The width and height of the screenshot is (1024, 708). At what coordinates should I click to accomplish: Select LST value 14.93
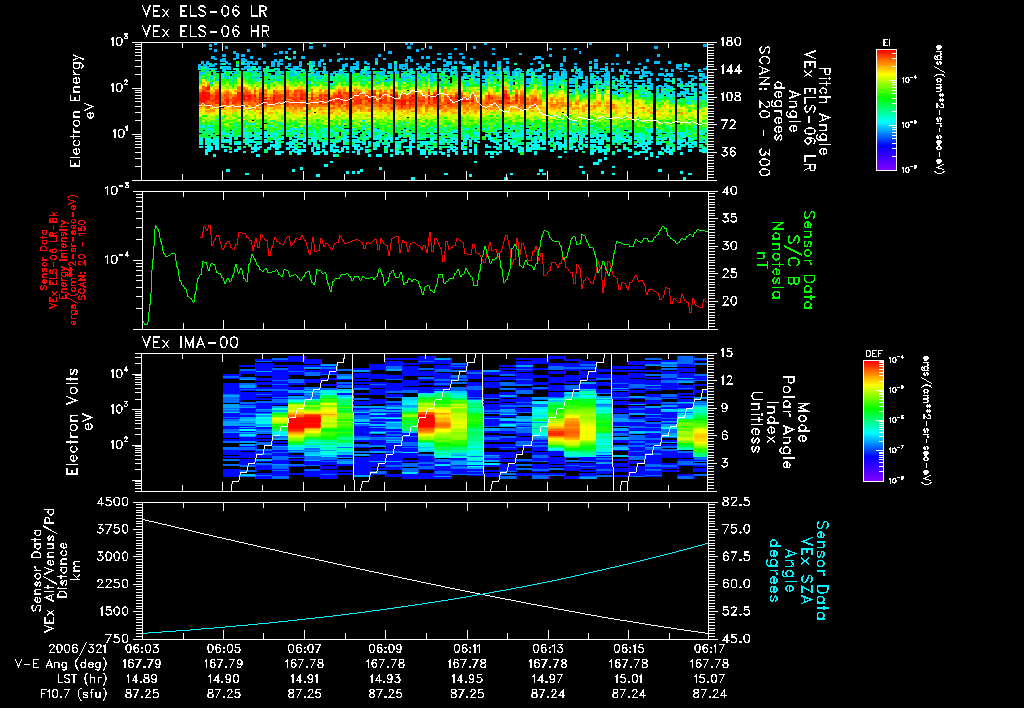(385, 679)
